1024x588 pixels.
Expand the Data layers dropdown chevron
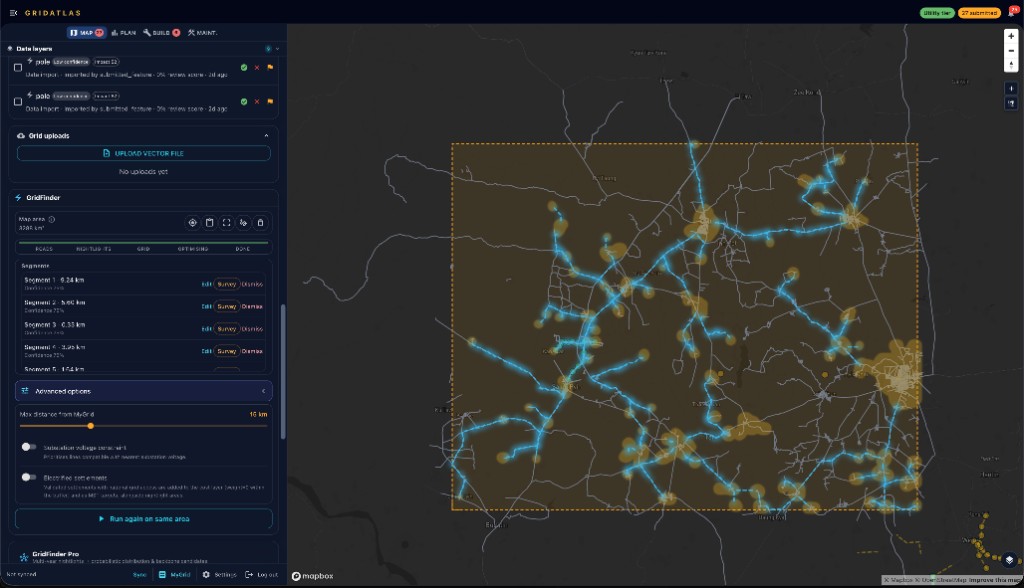click(x=278, y=48)
